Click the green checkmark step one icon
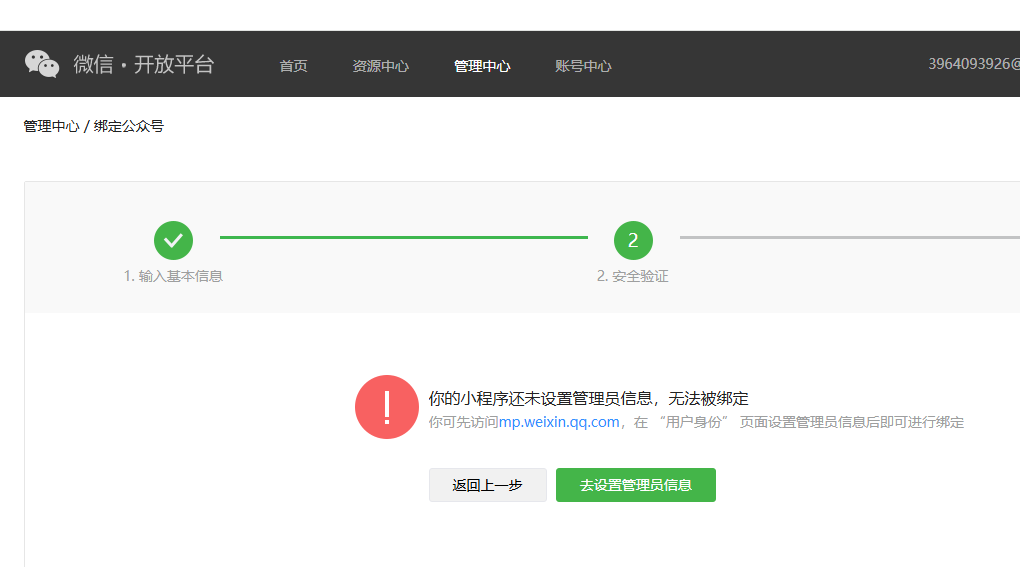This screenshot has height=567, width=1020. click(x=173, y=241)
